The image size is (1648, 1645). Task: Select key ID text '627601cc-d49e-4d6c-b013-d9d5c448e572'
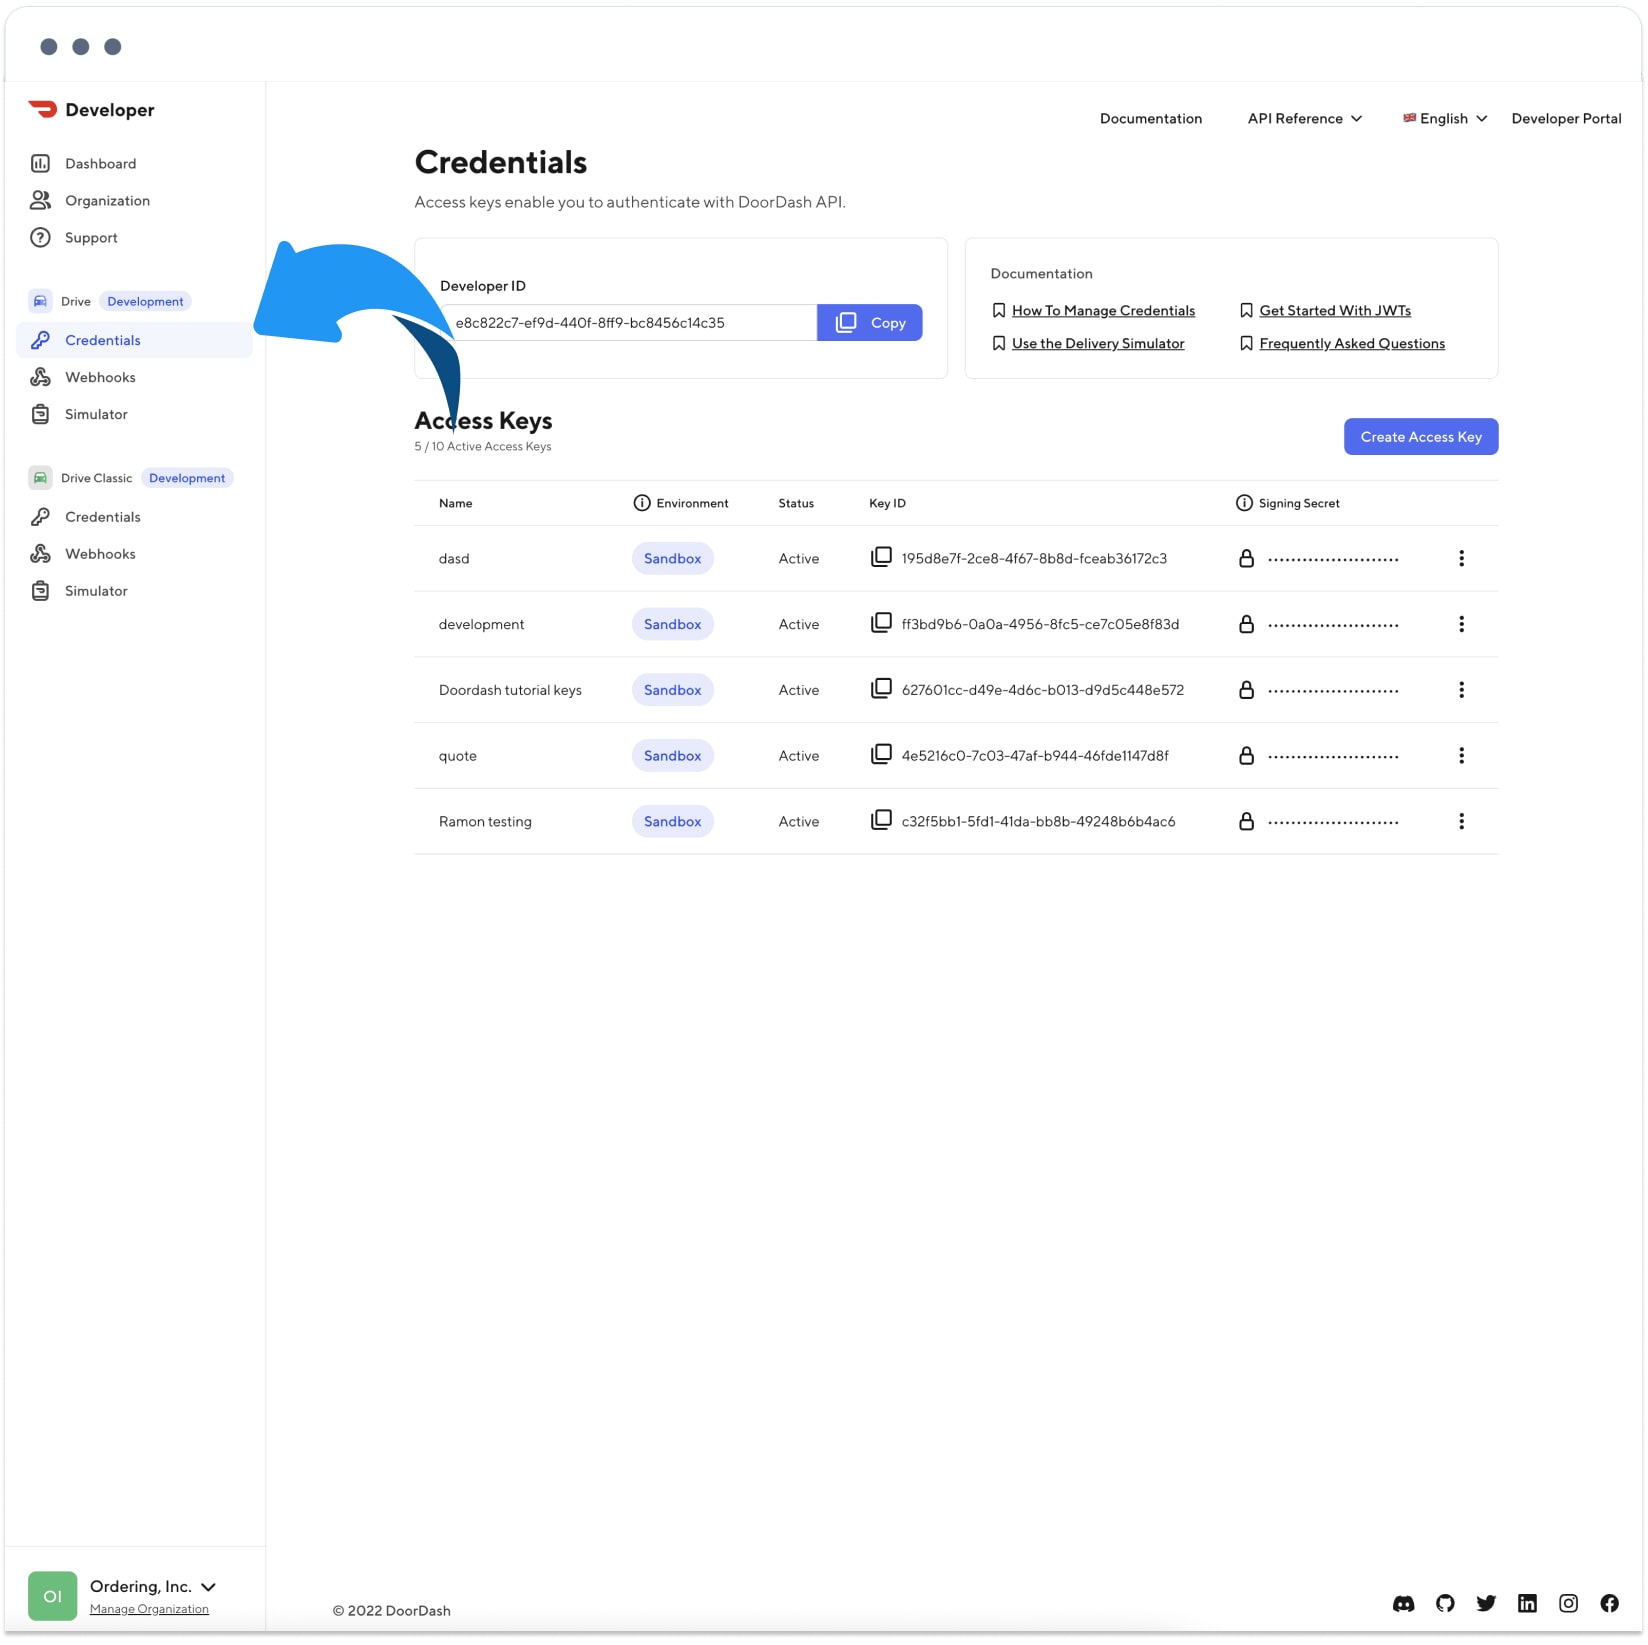[x=1042, y=690]
